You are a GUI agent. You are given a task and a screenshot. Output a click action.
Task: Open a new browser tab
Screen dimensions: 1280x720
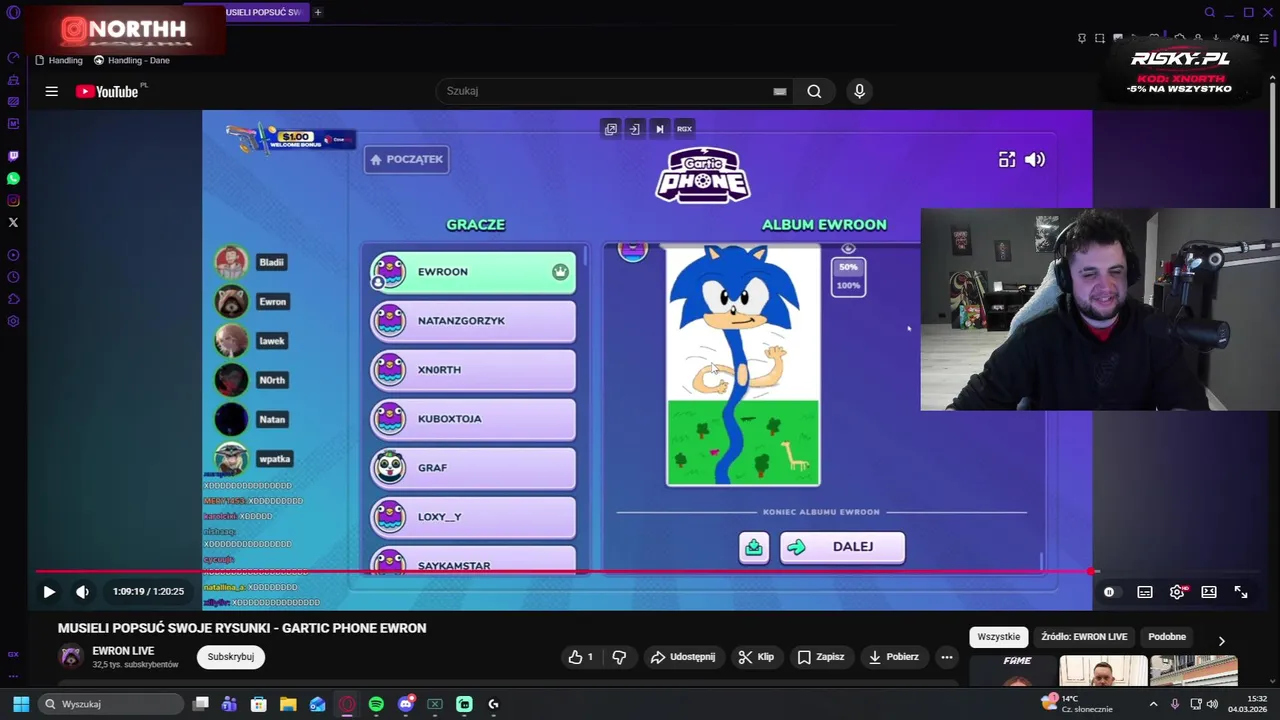click(x=318, y=12)
